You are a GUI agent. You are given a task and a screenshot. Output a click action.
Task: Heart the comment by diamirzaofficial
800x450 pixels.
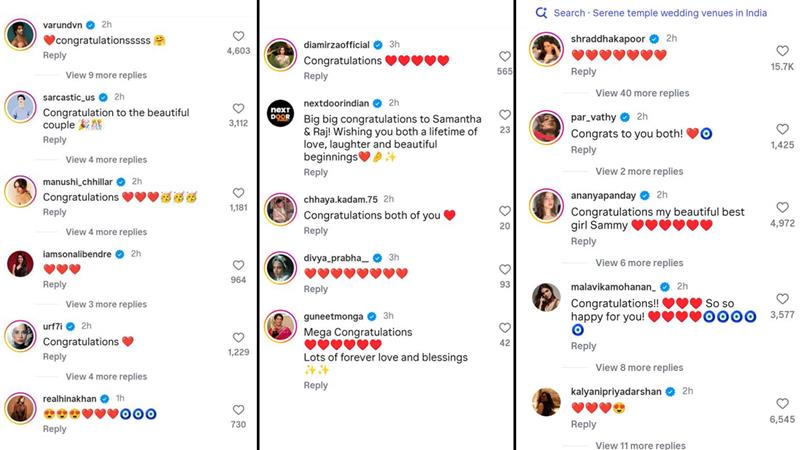504,57
